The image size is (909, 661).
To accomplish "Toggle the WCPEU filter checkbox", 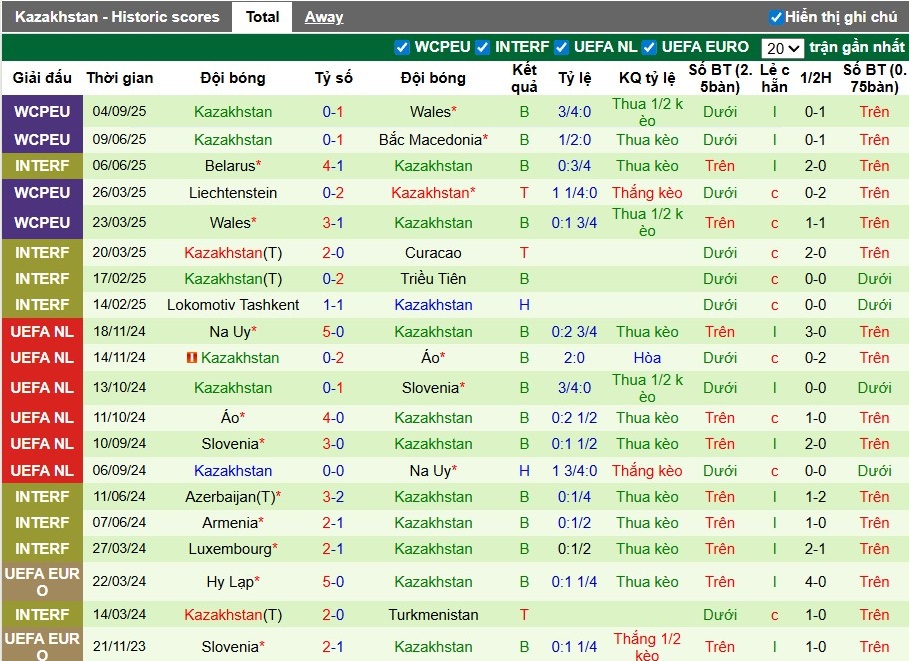I will tap(402, 47).
